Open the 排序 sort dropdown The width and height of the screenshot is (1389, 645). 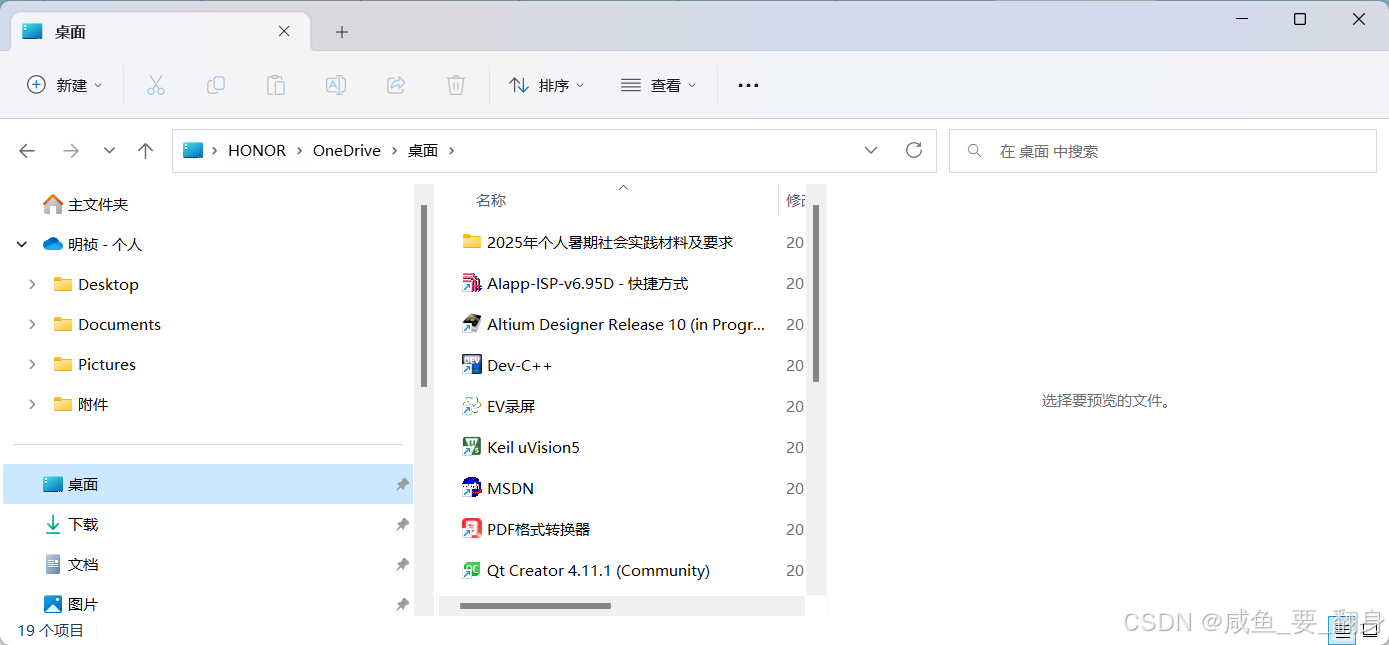546,86
